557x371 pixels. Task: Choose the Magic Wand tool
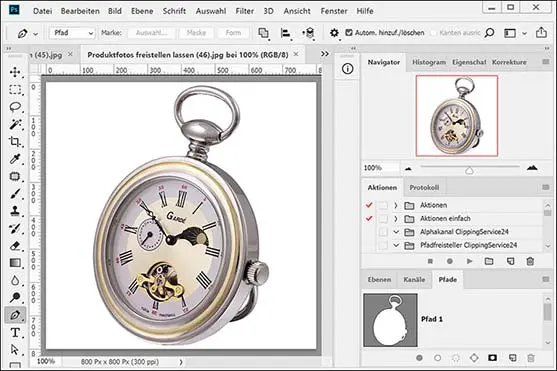15,124
